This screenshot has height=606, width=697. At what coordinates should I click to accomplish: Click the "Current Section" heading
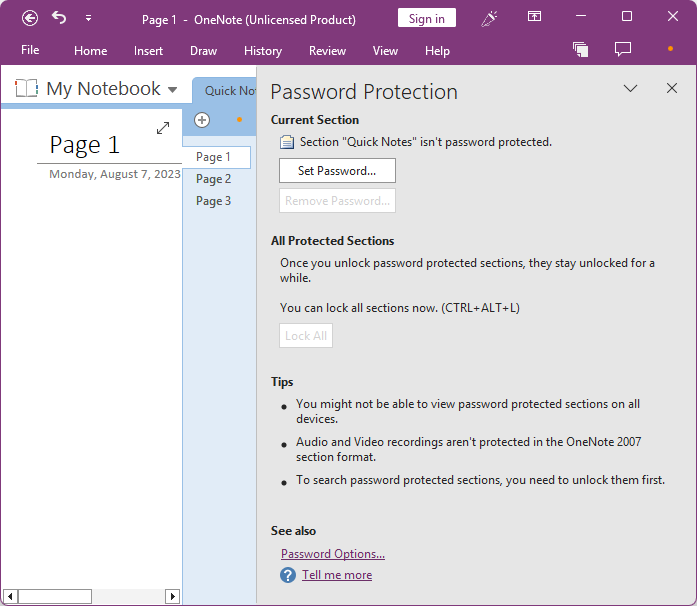pyautogui.click(x=315, y=120)
